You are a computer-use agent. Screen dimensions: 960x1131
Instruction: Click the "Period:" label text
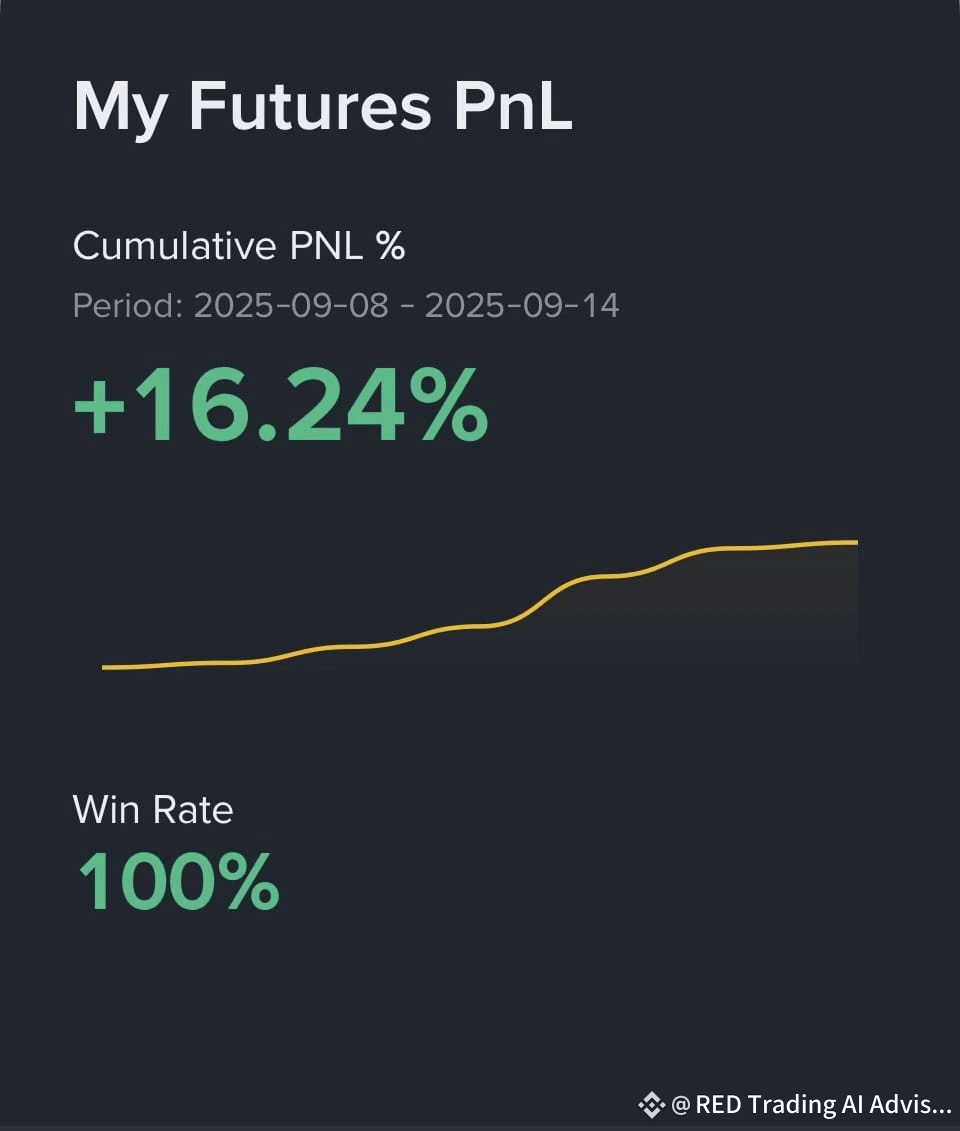click(x=128, y=305)
